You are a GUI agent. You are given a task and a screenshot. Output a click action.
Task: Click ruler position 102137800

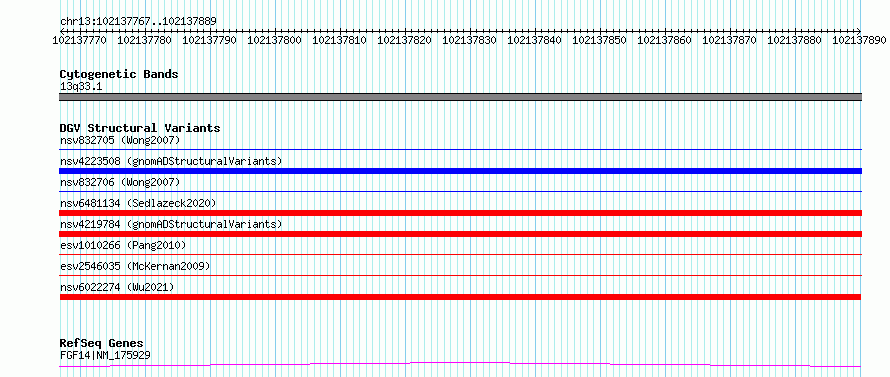[x=275, y=40]
